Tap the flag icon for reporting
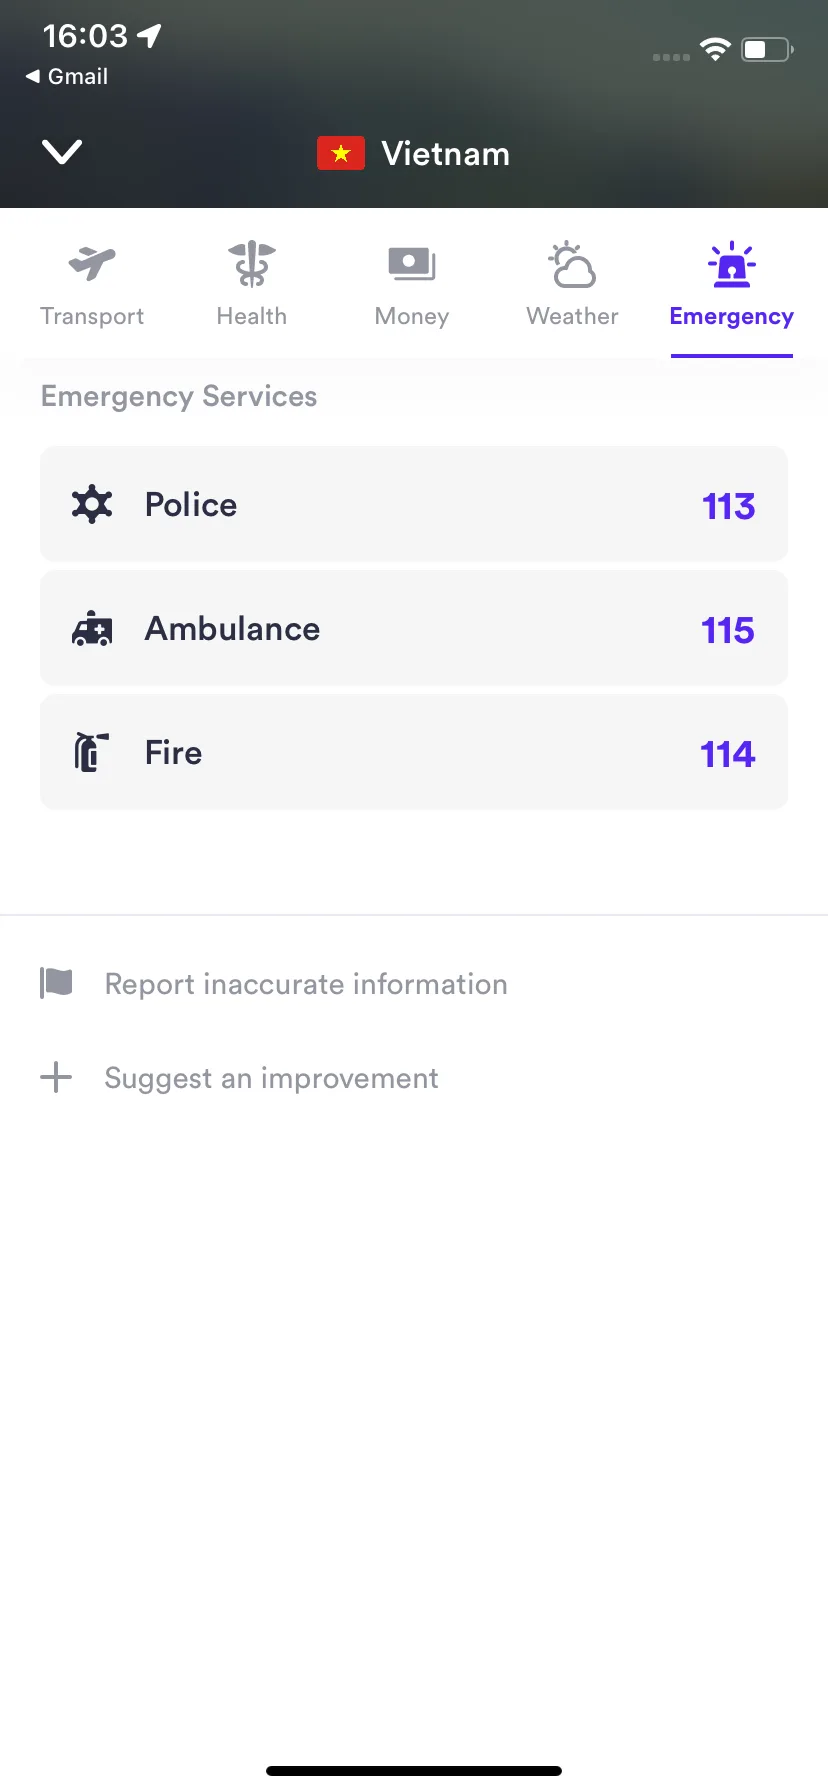Viewport: 828px width, 1792px height. [56, 983]
